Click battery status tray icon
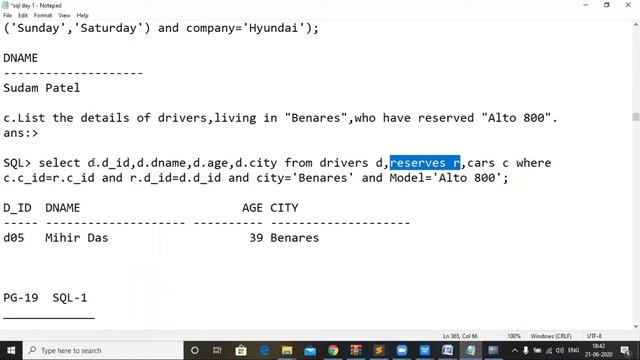This screenshot has height=360, width=640. 537,350
